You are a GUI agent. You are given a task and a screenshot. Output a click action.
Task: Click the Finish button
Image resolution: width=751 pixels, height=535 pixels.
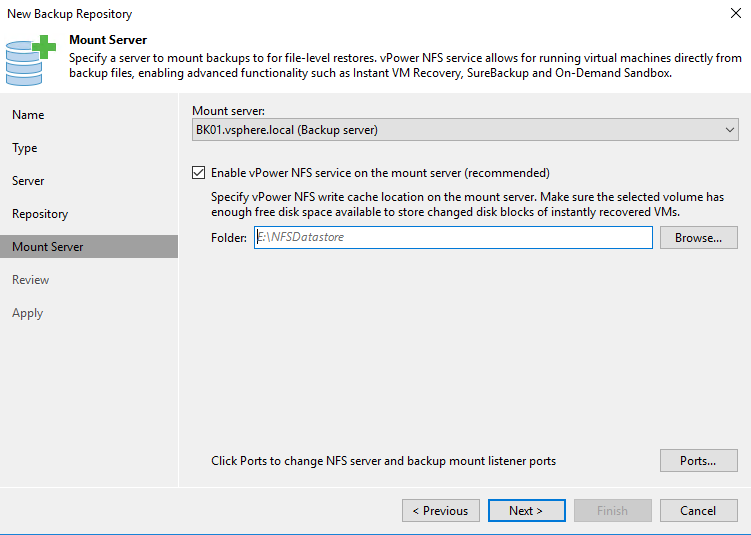coord(612,510)
